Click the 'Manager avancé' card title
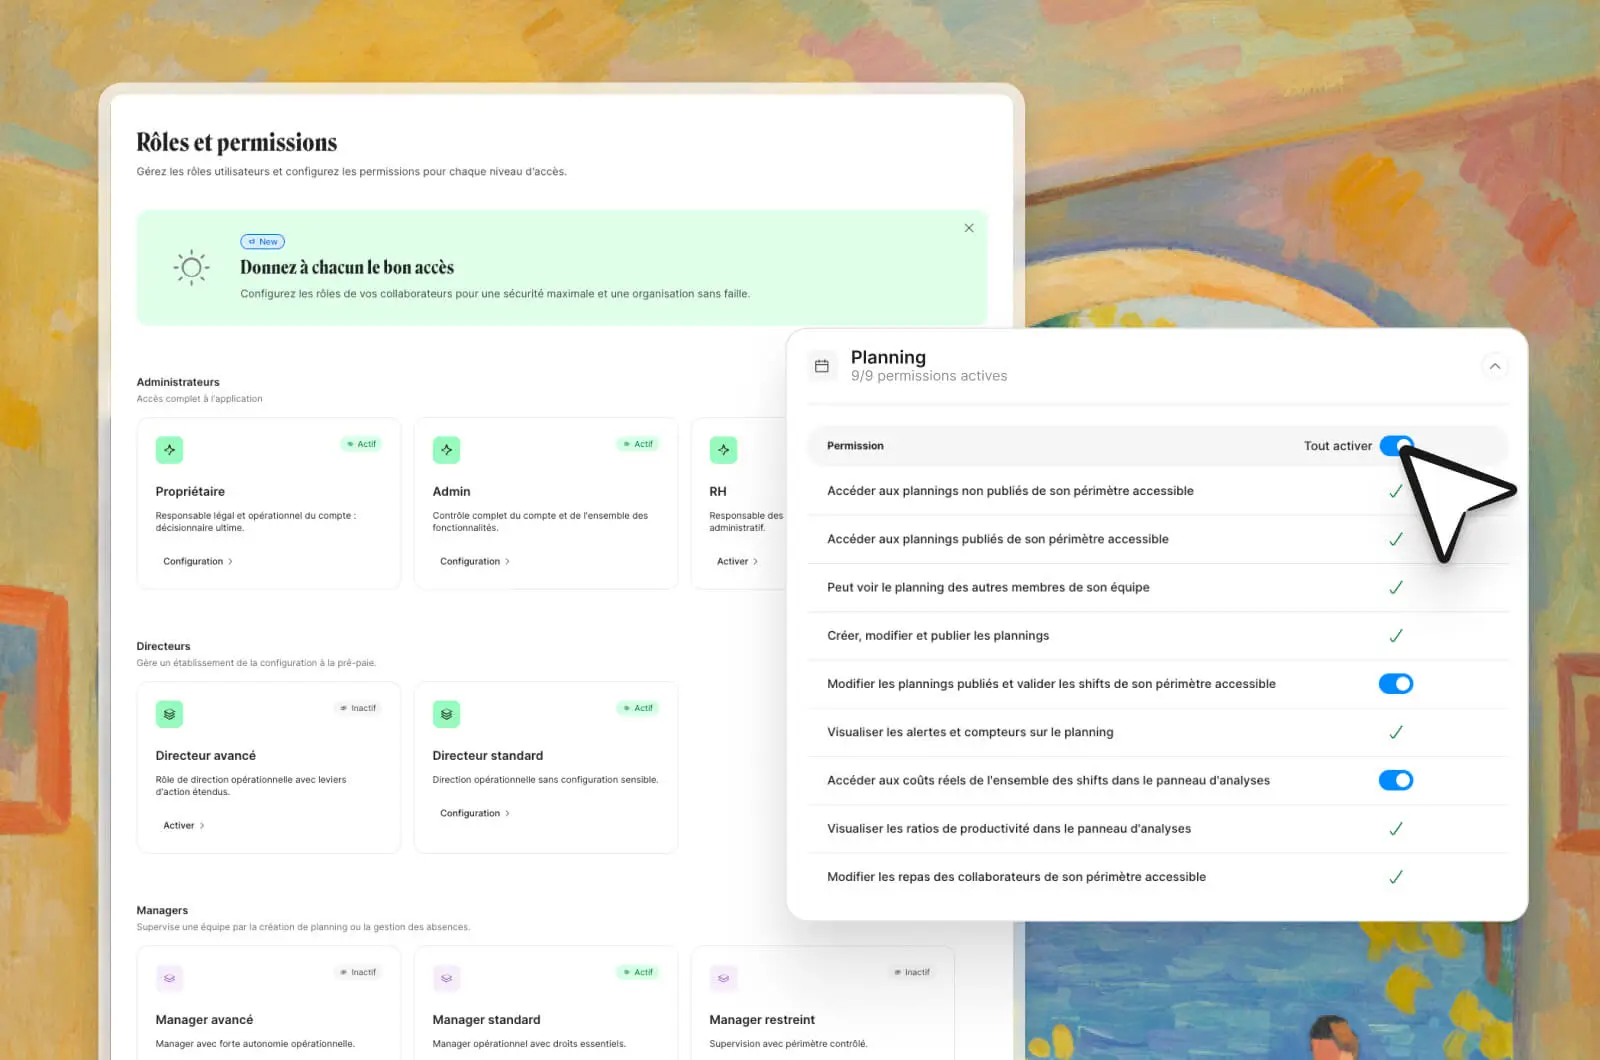The height and width of the screenshot is (1060, 1600). click(x=205, y=1020)
